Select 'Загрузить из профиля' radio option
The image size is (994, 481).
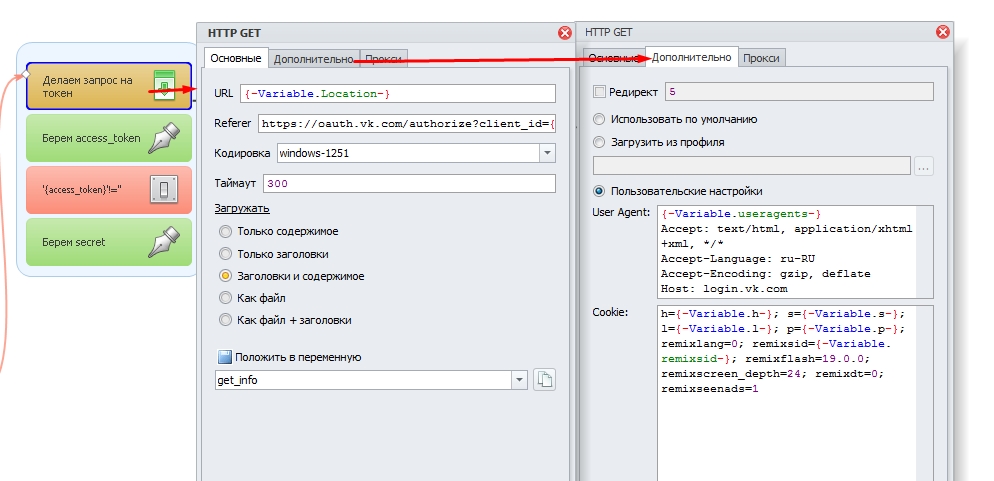600,142
